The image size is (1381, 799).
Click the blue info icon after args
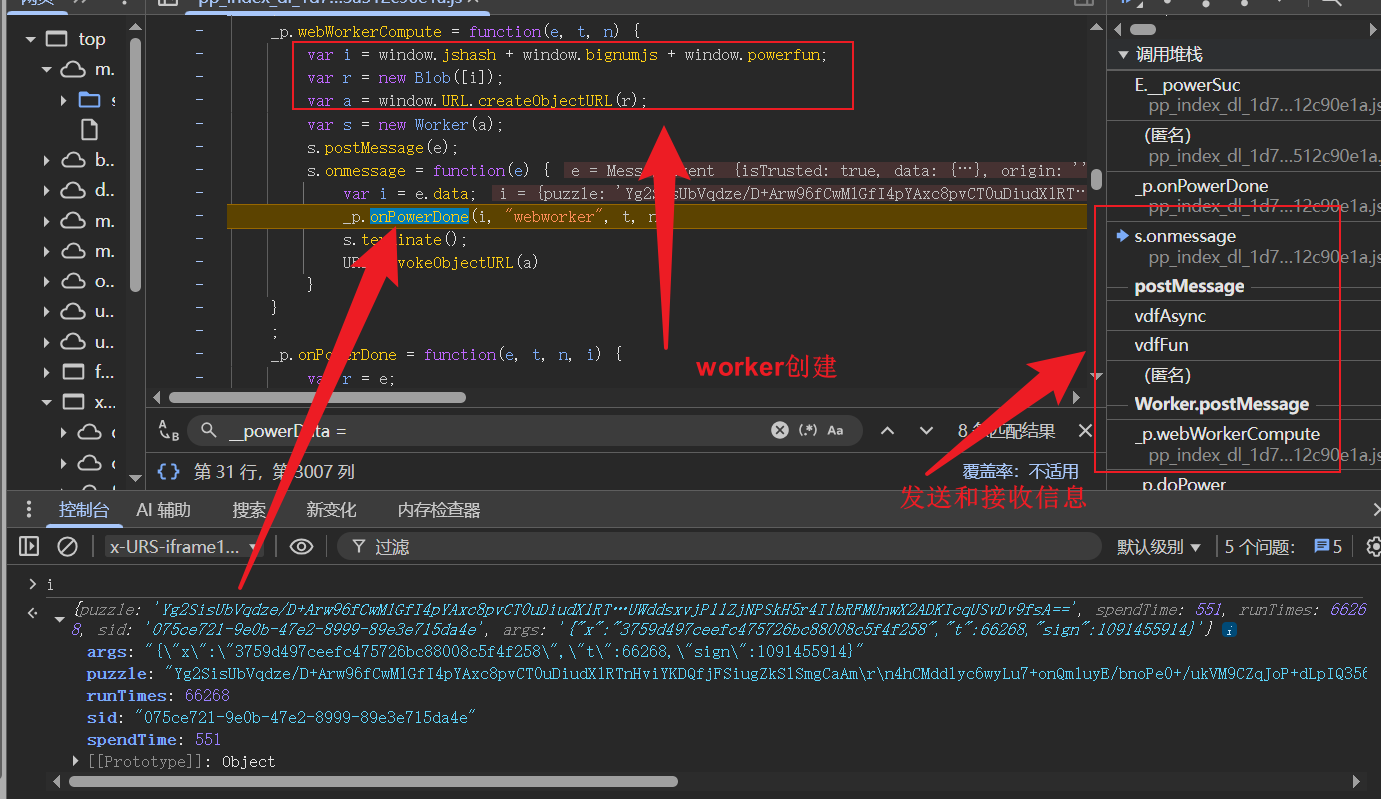tap(1229, 630)
